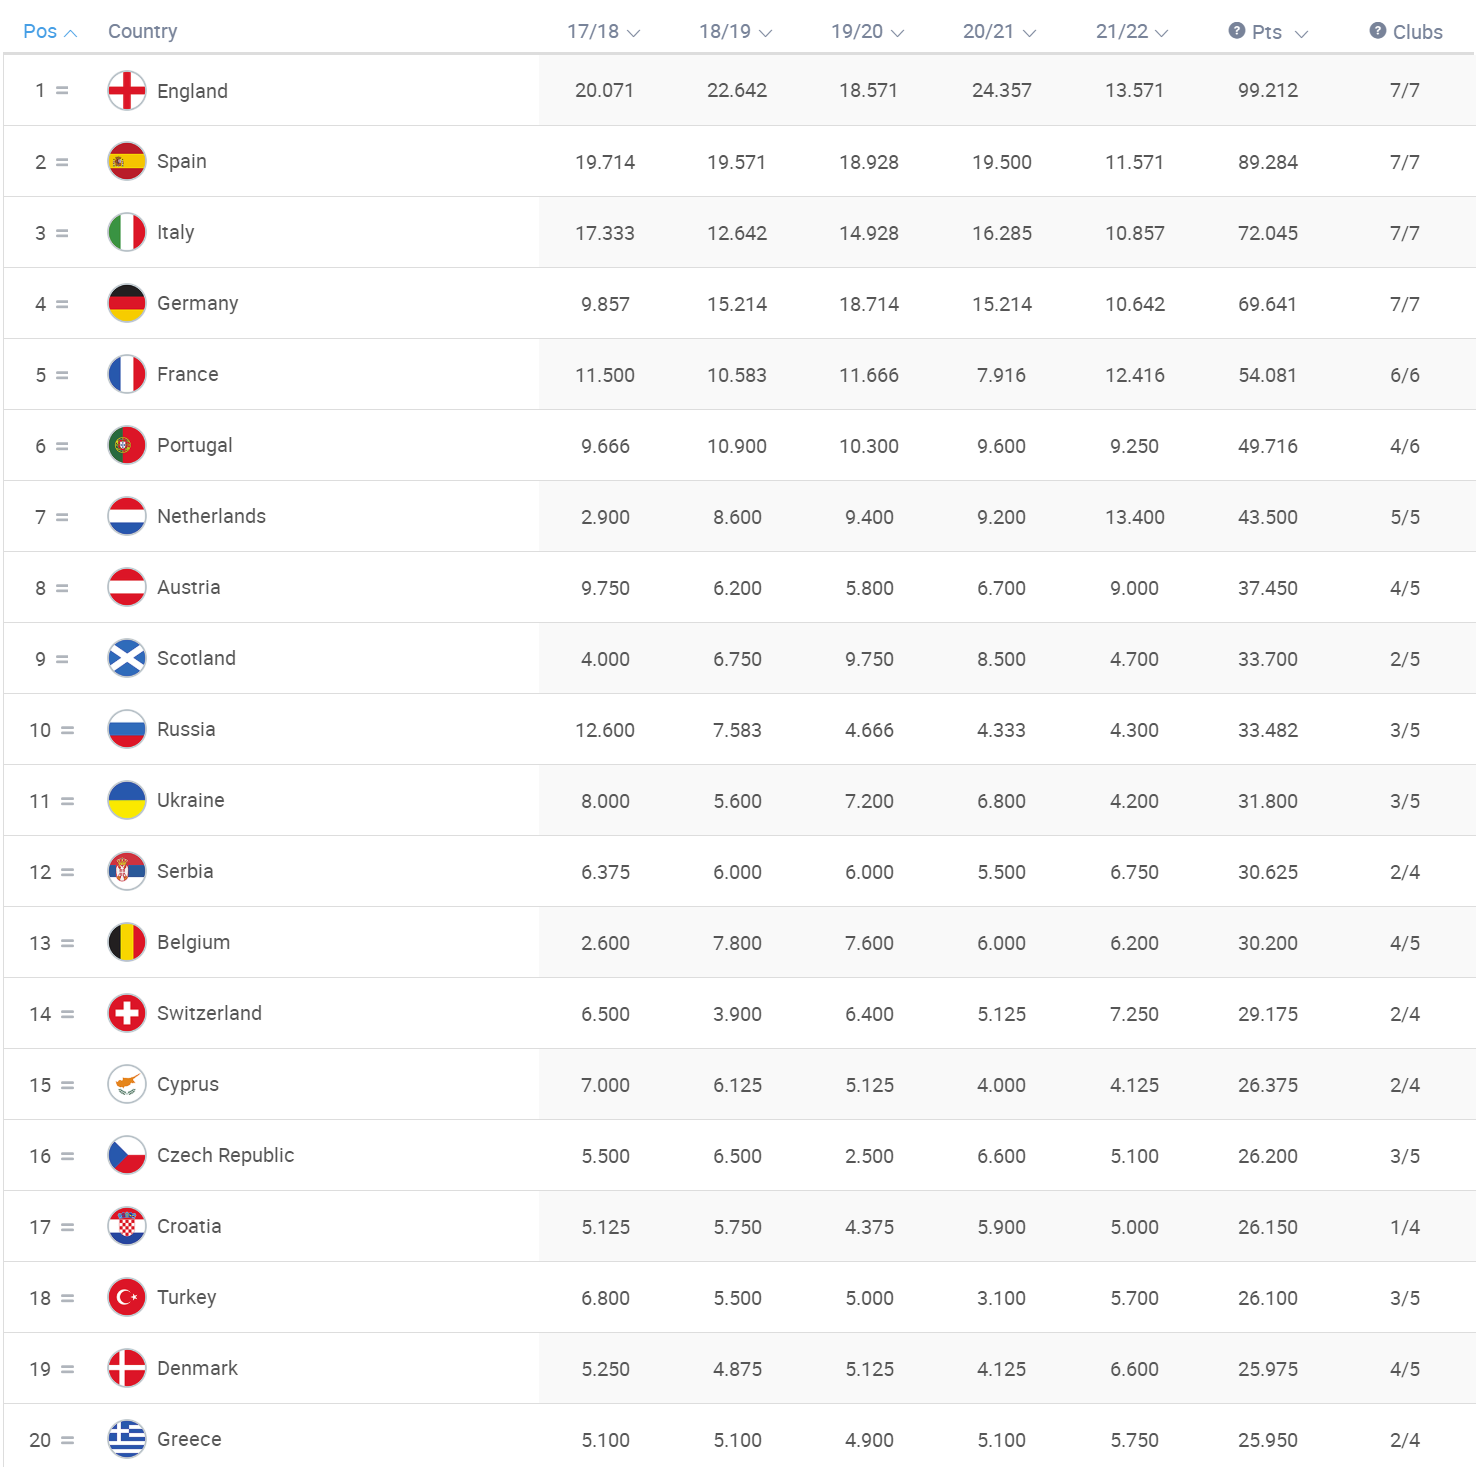Click the Country column header

tap(142, 32)
